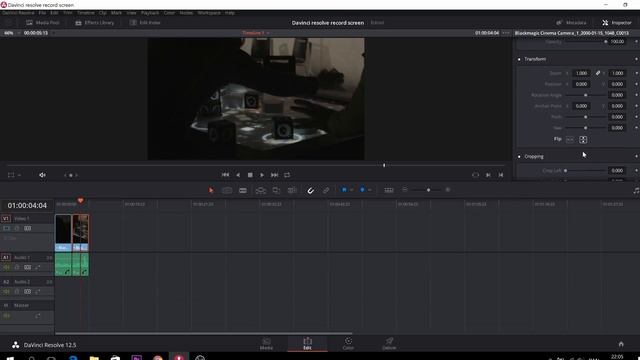Select the V1 track destination badge
640x360 pixels.
pos(6,218)
